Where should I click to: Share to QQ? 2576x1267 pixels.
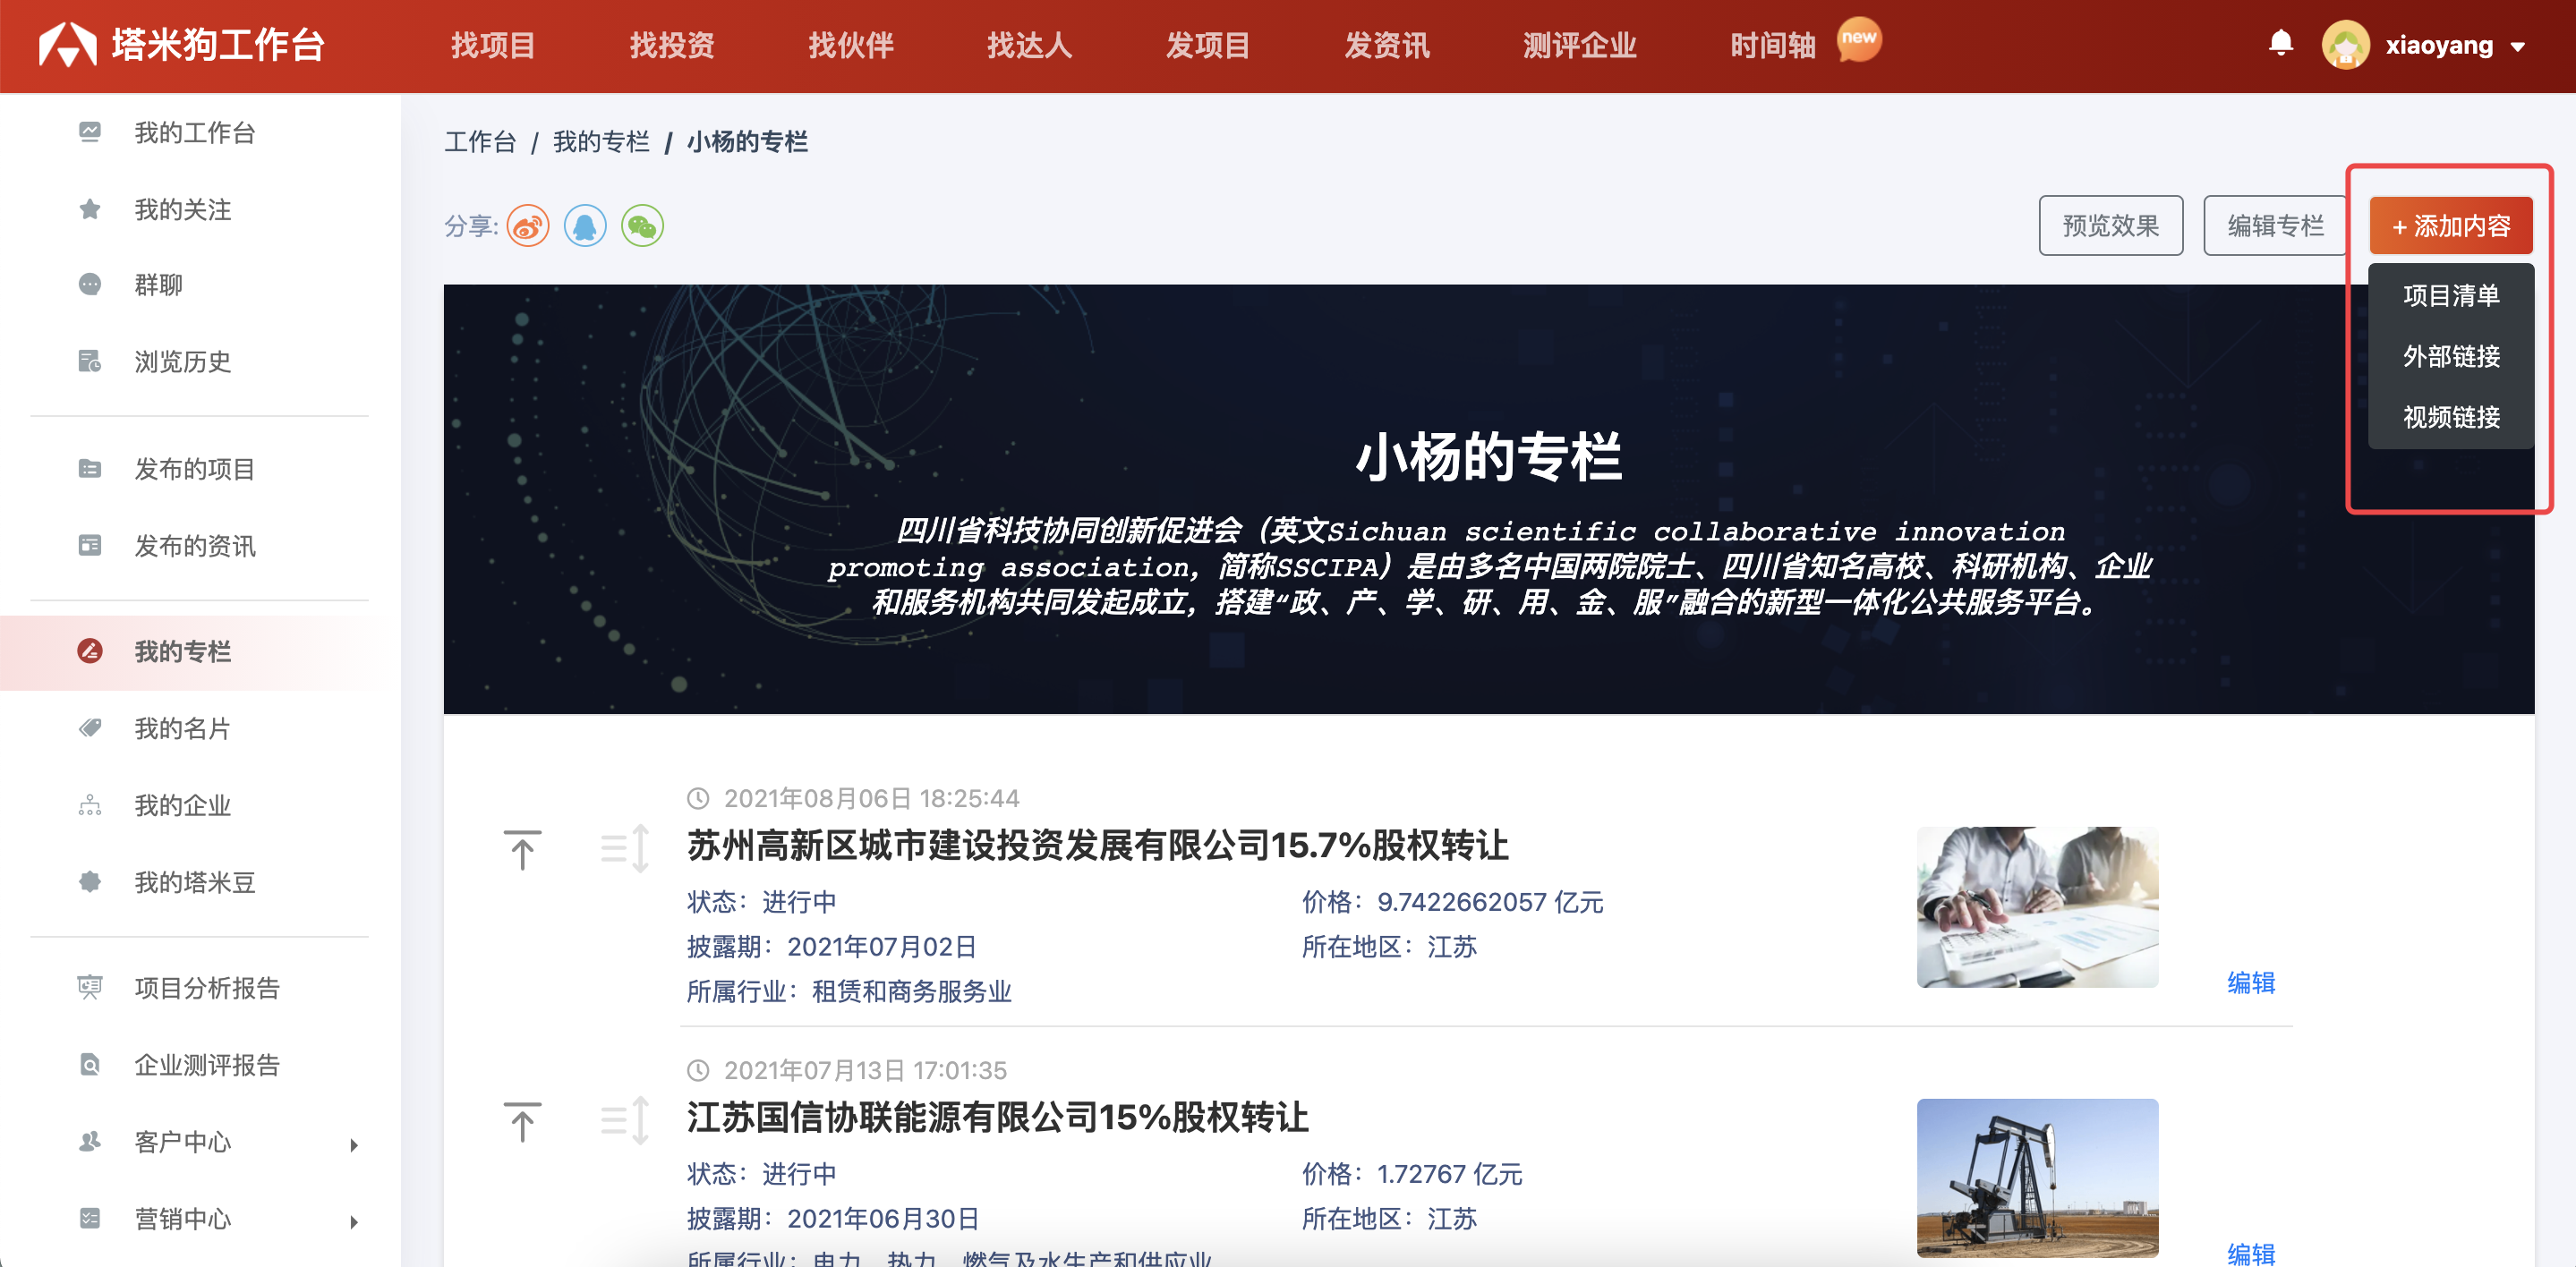pos(585,226)
